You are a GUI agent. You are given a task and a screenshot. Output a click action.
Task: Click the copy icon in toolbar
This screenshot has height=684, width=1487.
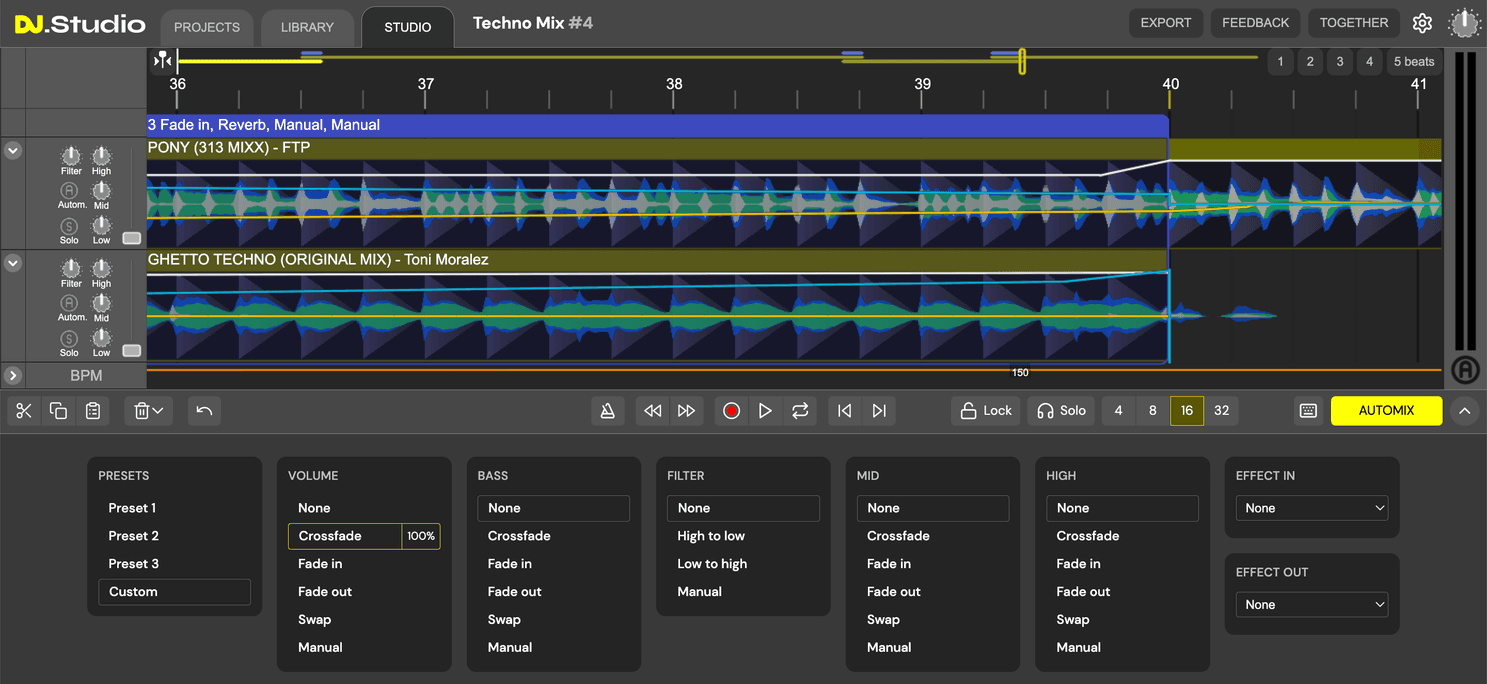58,411
